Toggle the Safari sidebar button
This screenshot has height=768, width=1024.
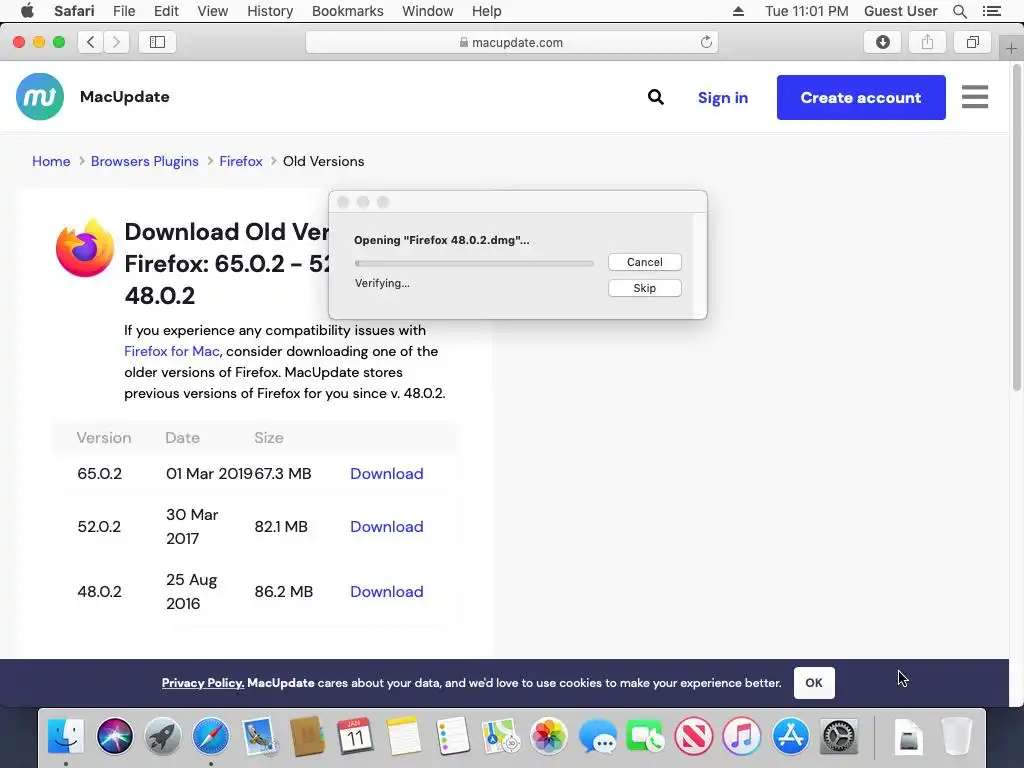(157, 42)
